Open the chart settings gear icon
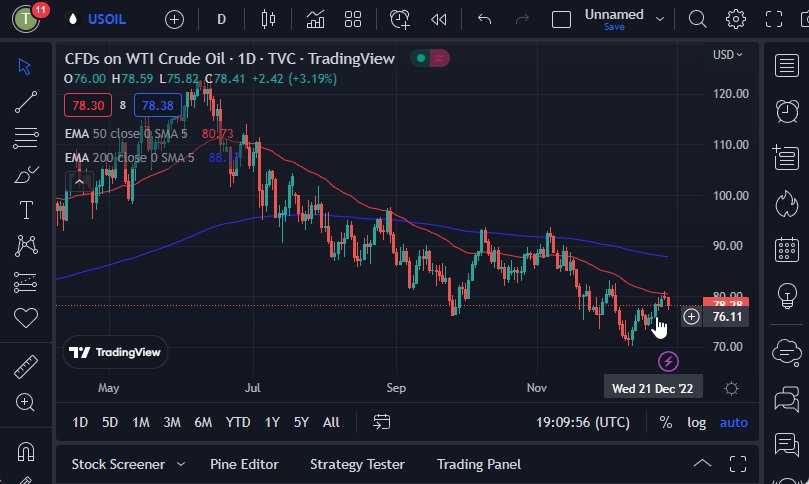The width and height of the screenshot is (809, 484). click(x=736, y=19)
